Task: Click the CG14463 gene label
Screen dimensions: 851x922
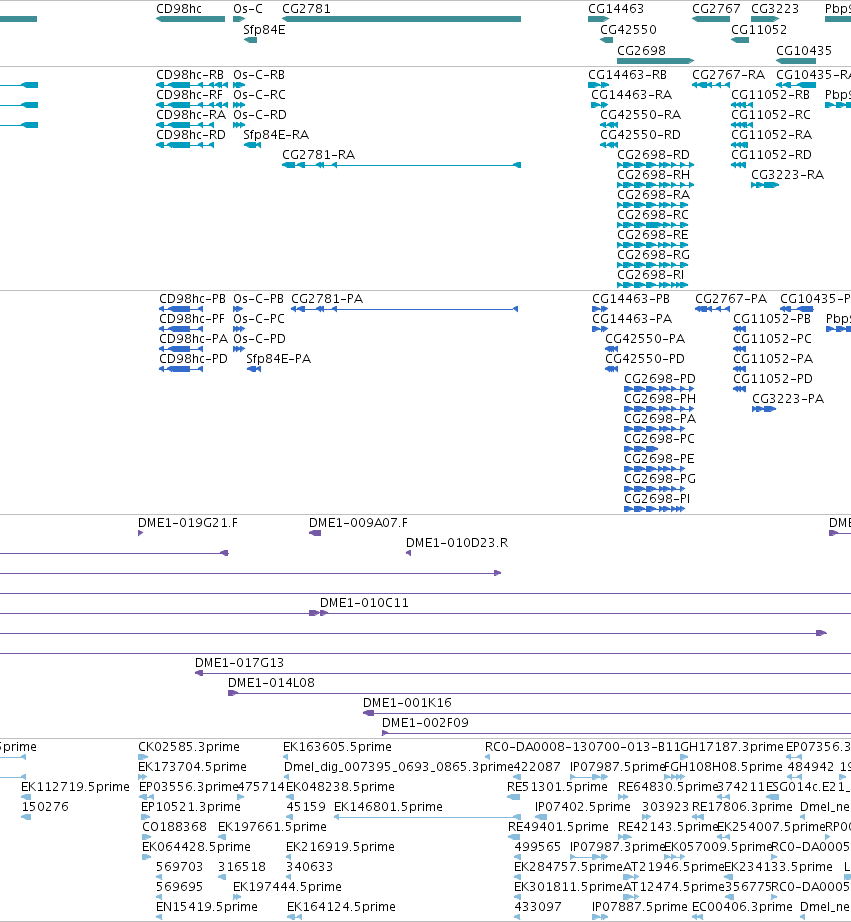Action: pyautogui.click(x=616, y=9)
